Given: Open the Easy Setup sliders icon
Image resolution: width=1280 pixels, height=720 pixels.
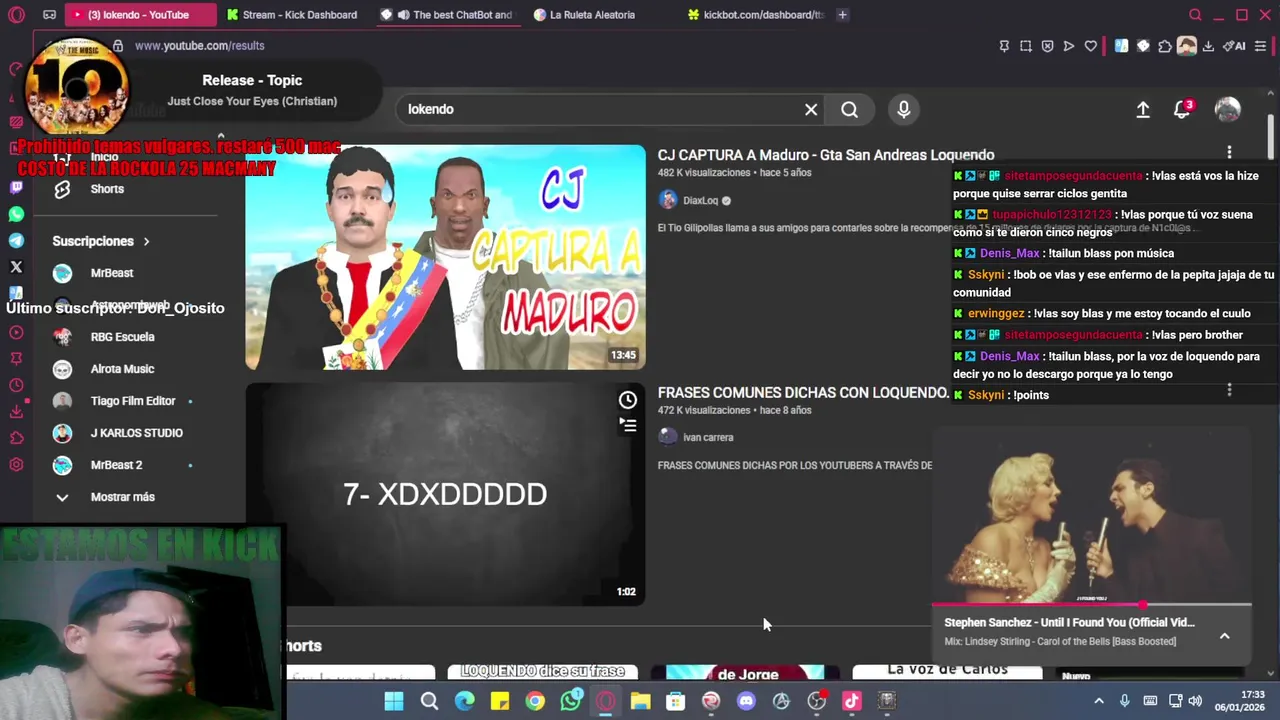Looking at the screenshot, I should click(1261, 46).
